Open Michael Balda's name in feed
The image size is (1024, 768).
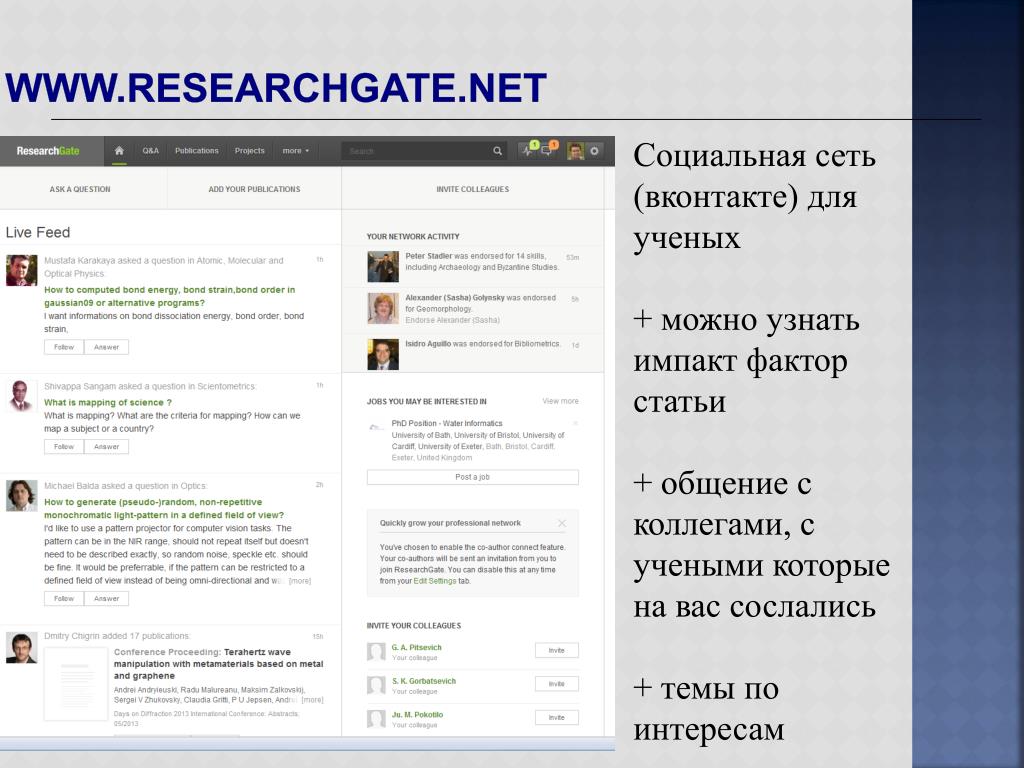71,486
